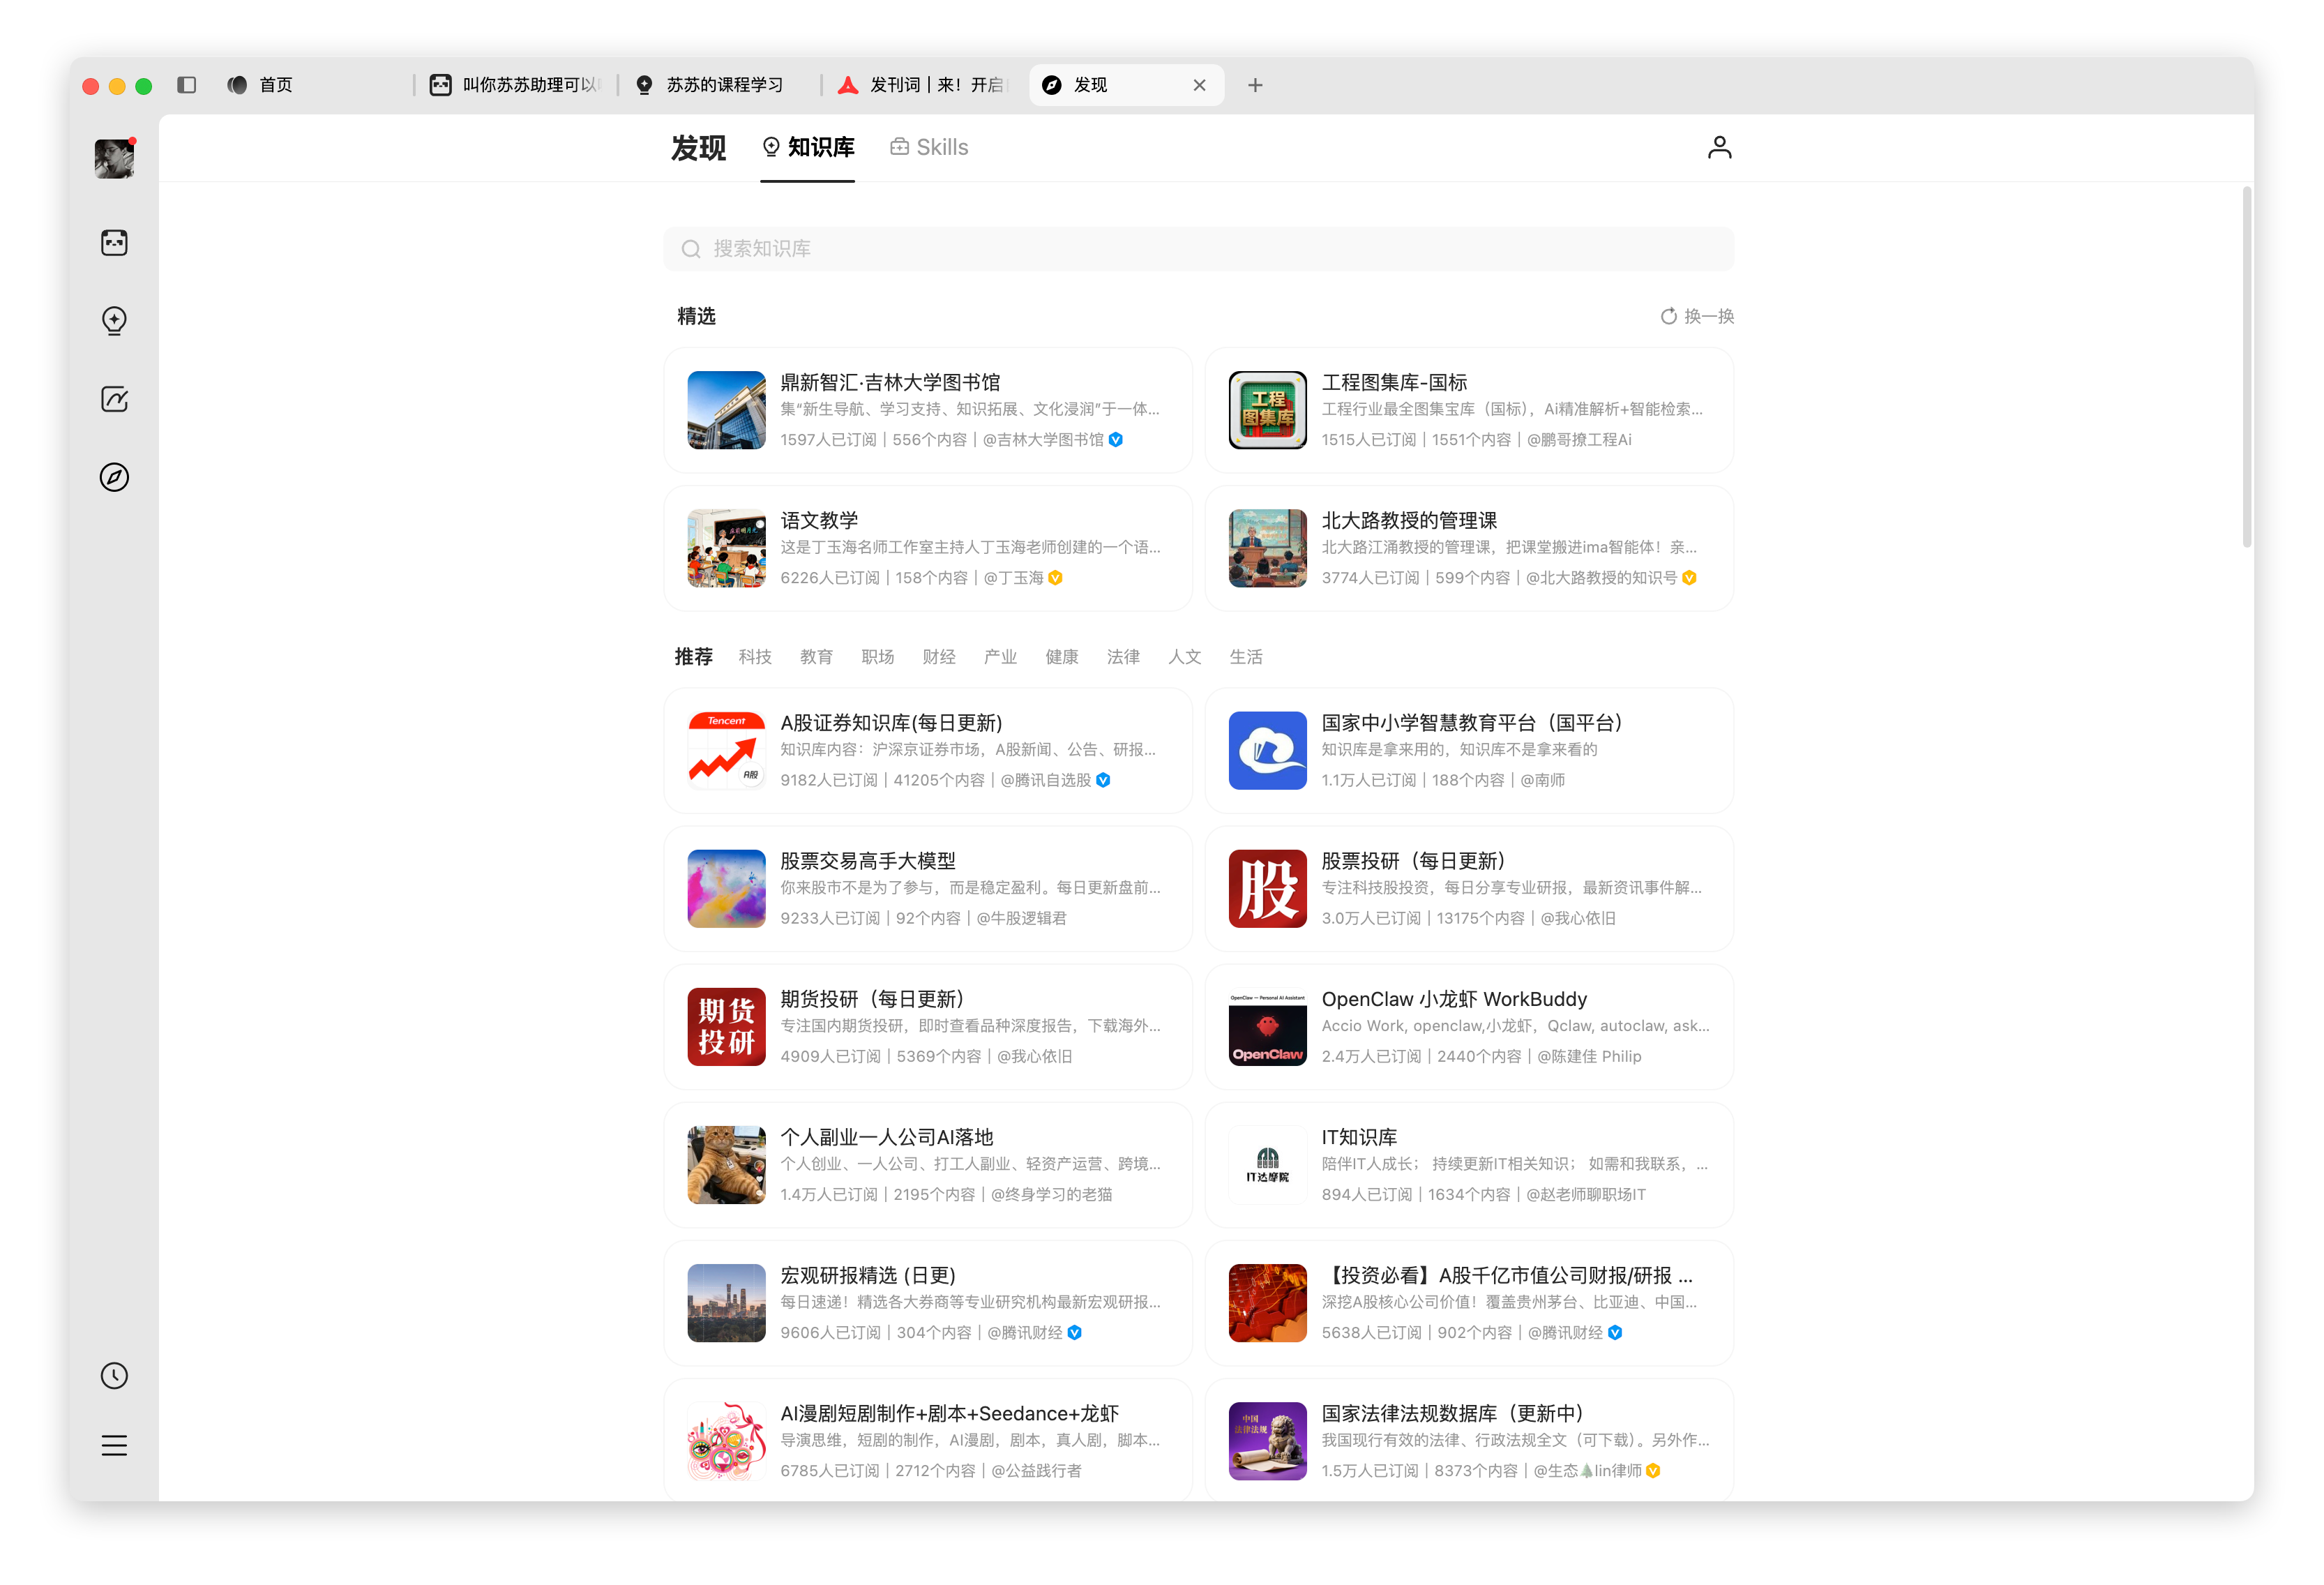The height and width of the screenshot is (1585, 2324).
Task: Add a new tab with plus icon
Action: pos(1255,85)
